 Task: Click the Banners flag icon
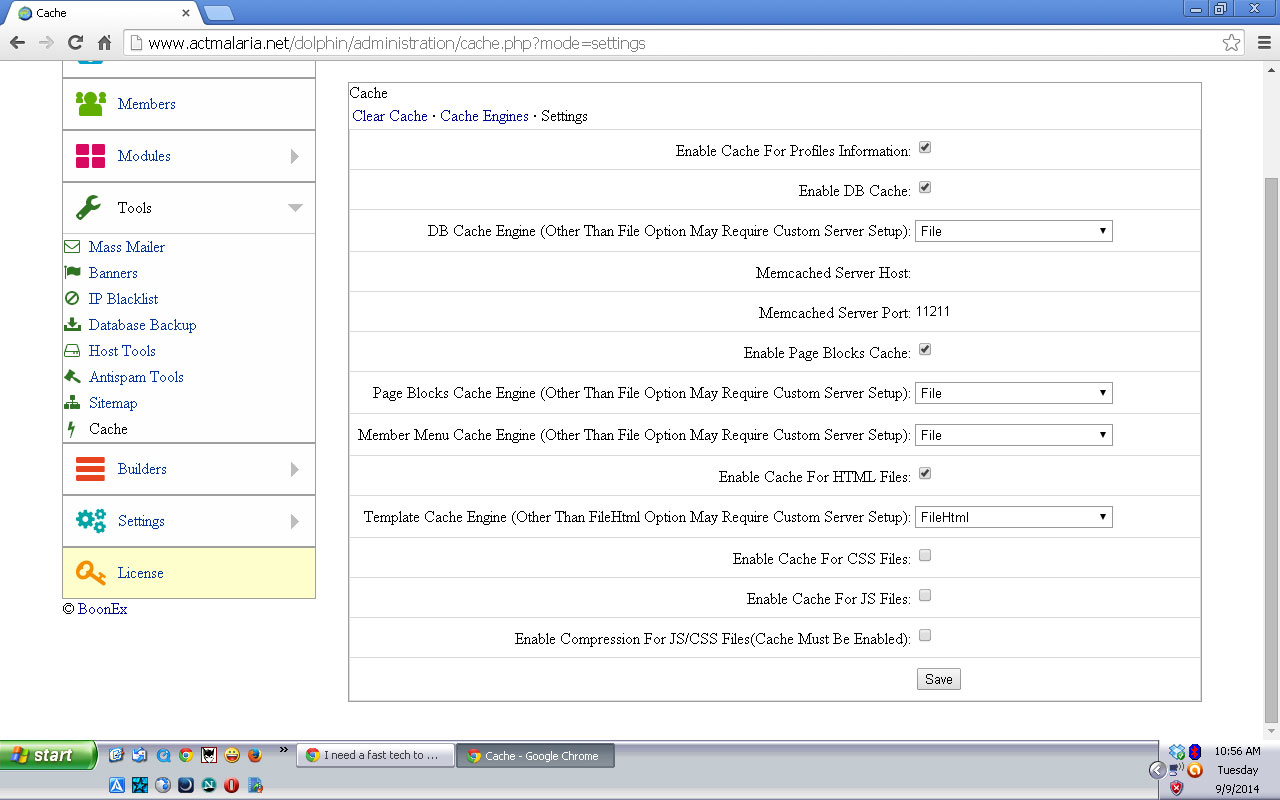click(x=72, y=273)
